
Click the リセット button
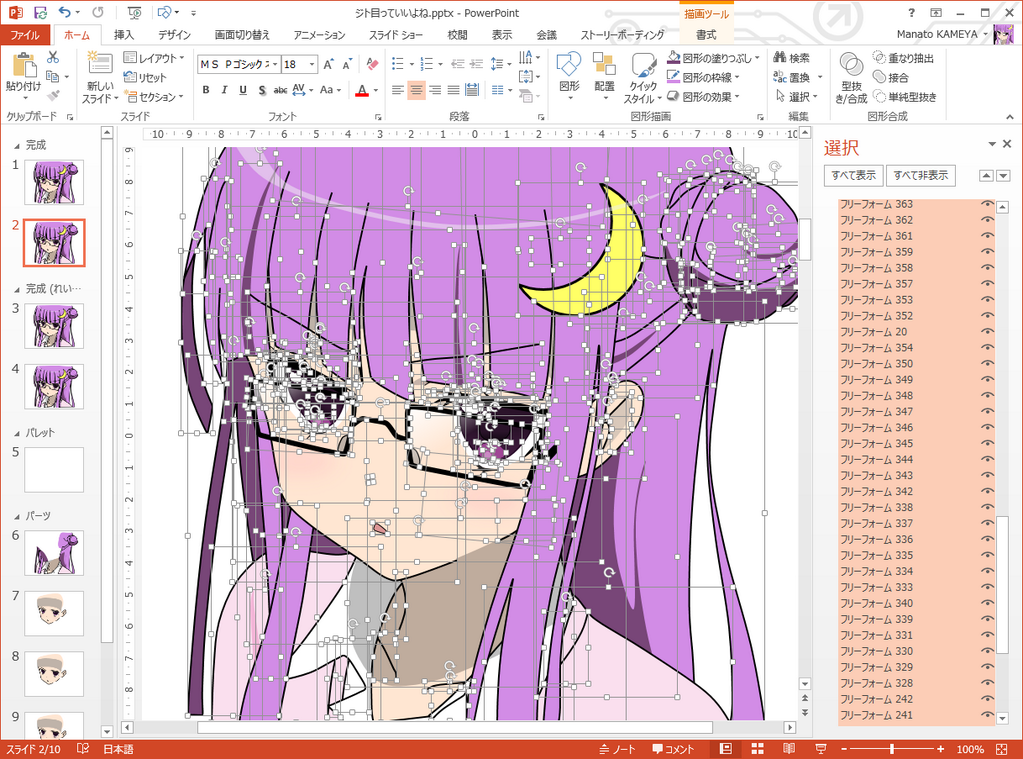click(145, 78)
